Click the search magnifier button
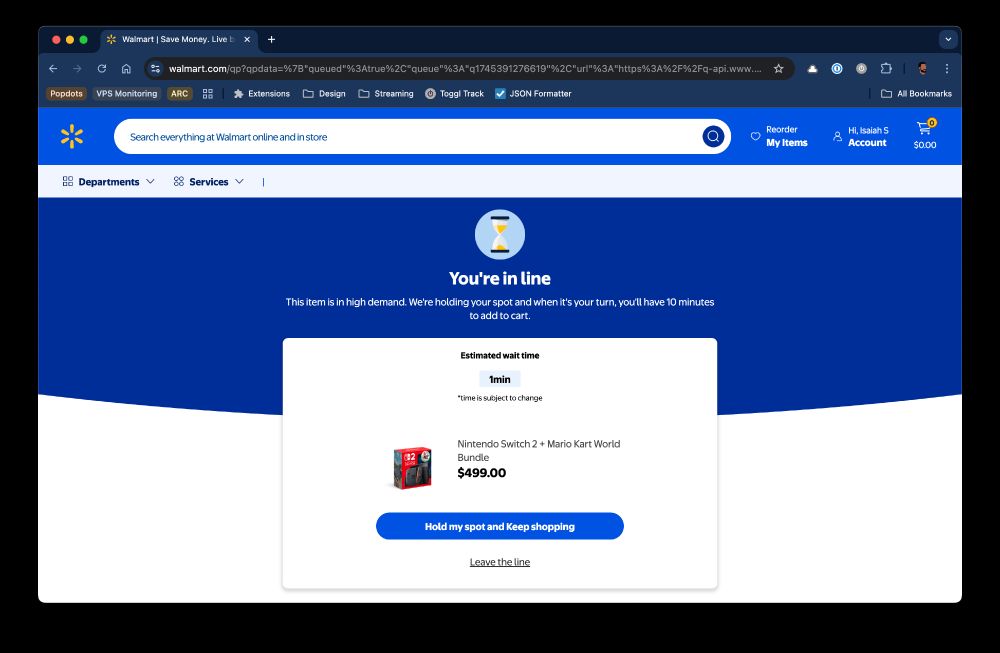Image resolution: width=1000 pixels, height=653 pixels. (713, 136)
